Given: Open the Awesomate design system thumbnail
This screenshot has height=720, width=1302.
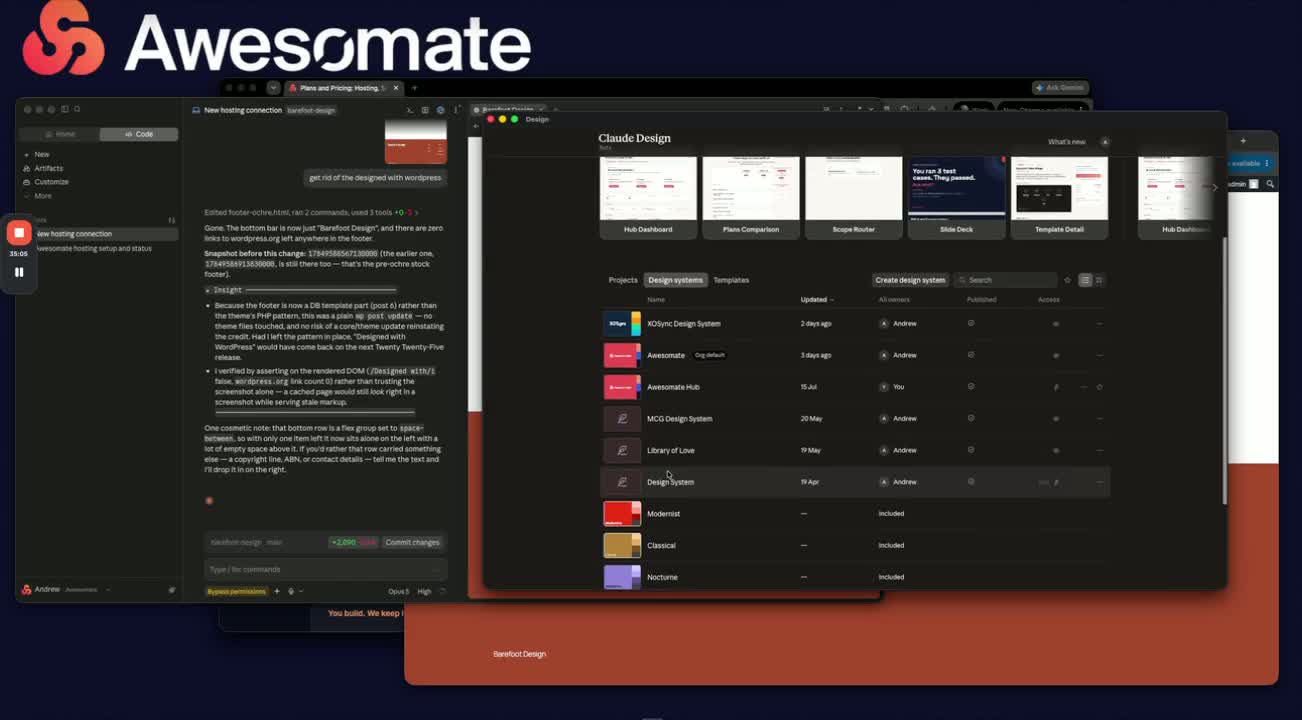Looking at the screenshot, I should [622, 355].
